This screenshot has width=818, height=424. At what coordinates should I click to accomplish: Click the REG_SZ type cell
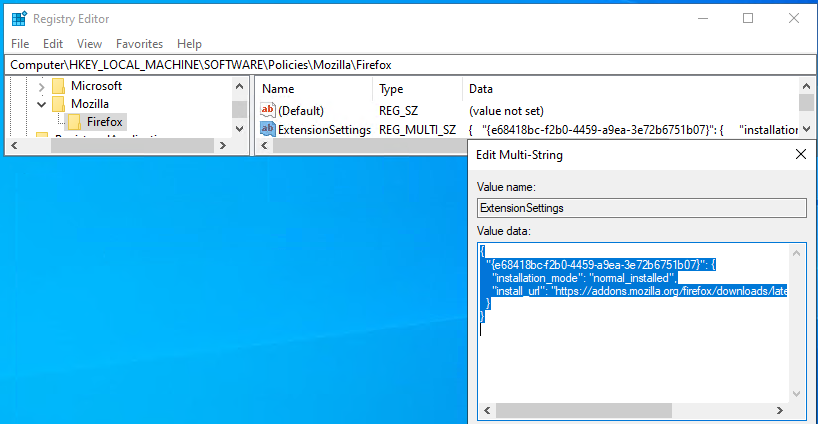tap(399, 111)
